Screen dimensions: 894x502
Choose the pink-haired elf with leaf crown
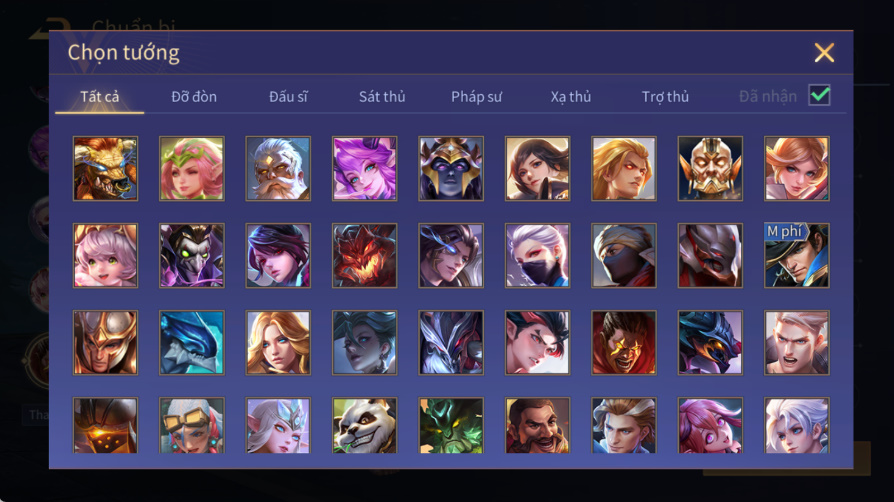(192, 168)
